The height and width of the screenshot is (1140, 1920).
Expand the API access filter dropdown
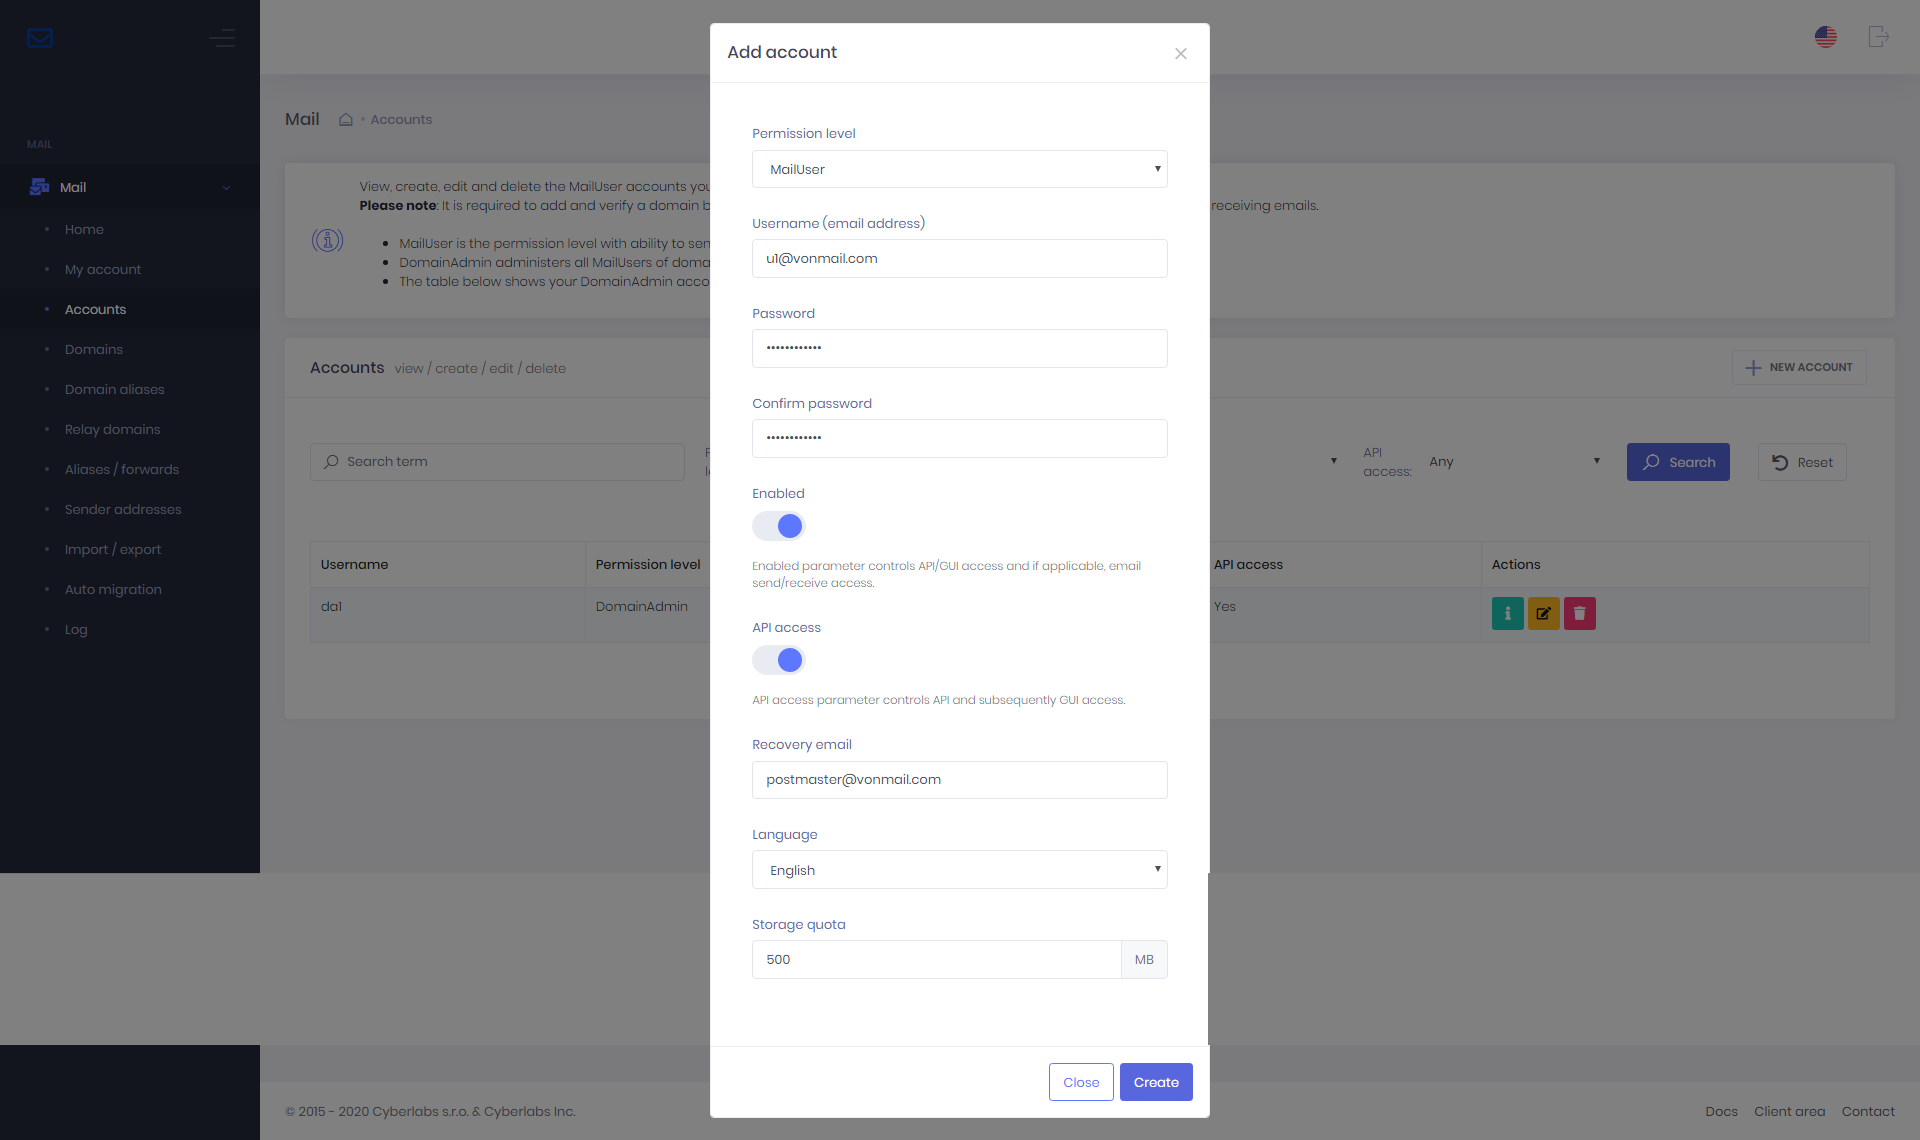pyautogui.click(x=1514, y=462)
